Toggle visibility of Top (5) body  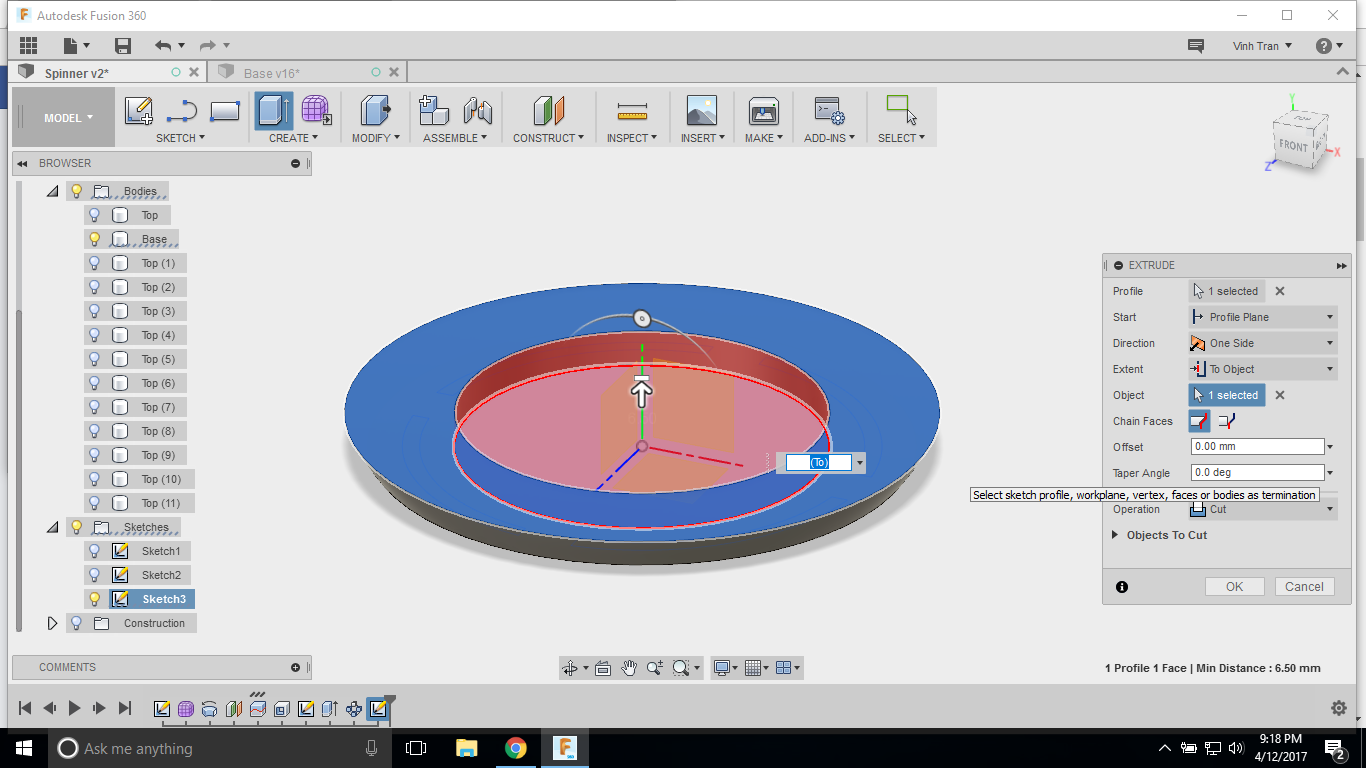click(x=95, y=359)
